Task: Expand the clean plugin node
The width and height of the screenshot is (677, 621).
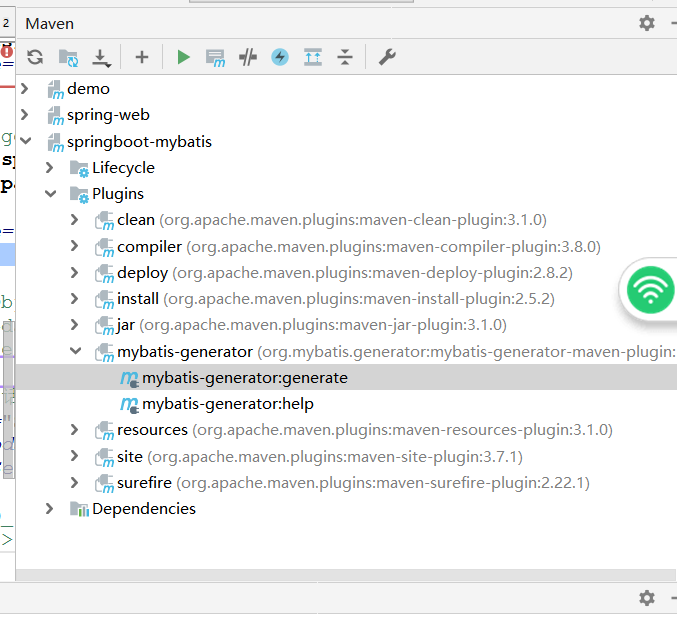Action: pos(75,220)
